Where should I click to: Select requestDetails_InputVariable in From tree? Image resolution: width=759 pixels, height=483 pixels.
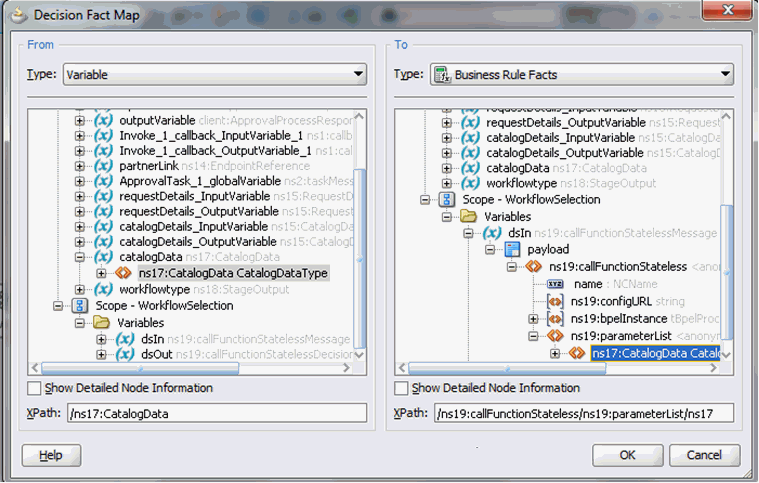click(195, 196)
